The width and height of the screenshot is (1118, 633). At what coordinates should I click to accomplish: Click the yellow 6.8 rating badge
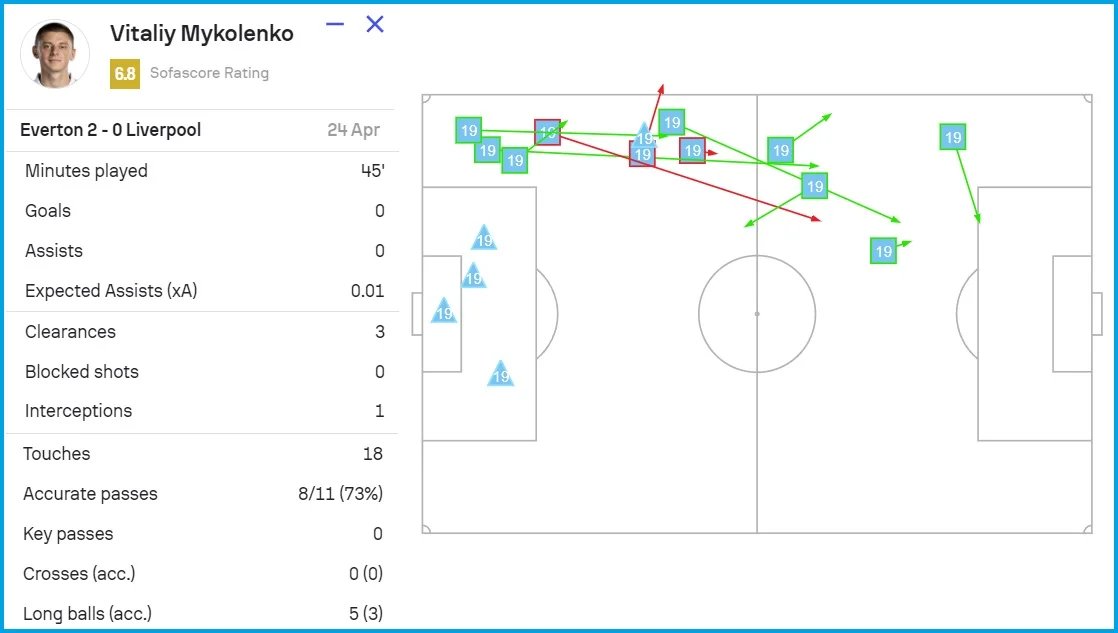(x=125, y=73)
